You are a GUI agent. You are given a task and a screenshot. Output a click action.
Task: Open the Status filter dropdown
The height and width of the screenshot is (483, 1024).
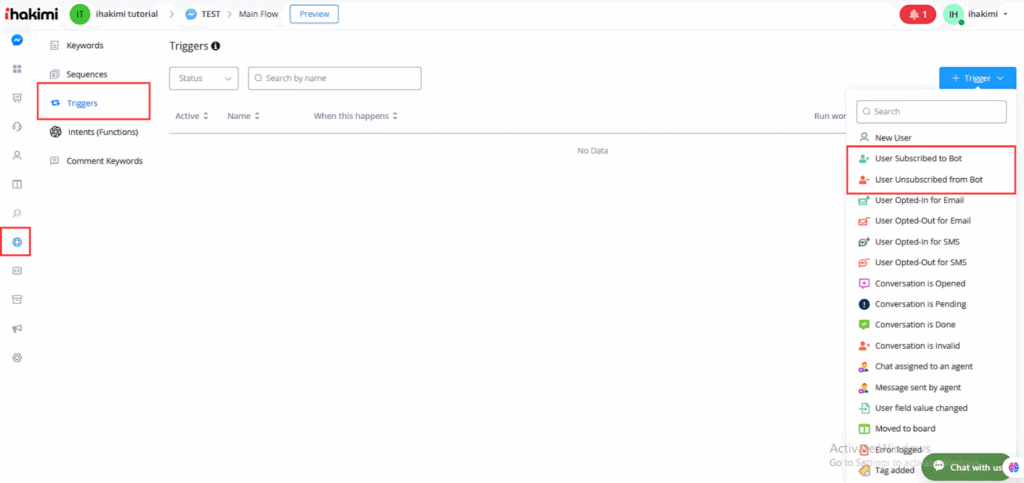pyautogui.click(x=203, y=78)
